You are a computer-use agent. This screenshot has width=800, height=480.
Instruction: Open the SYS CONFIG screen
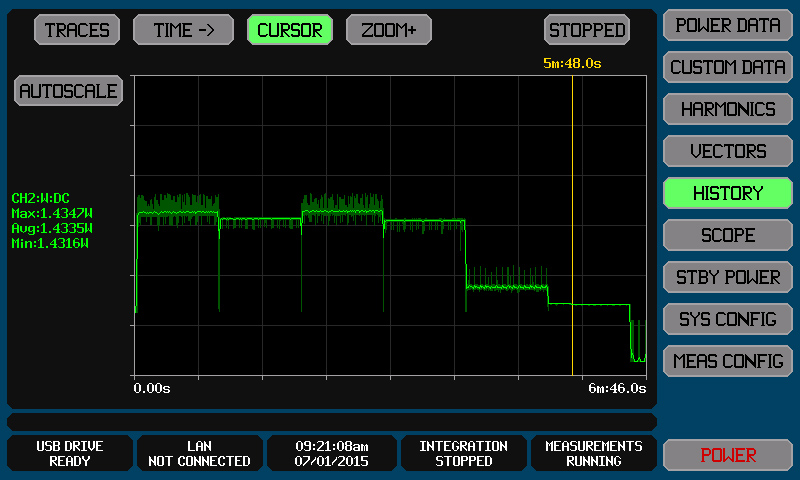coord(728,319)
